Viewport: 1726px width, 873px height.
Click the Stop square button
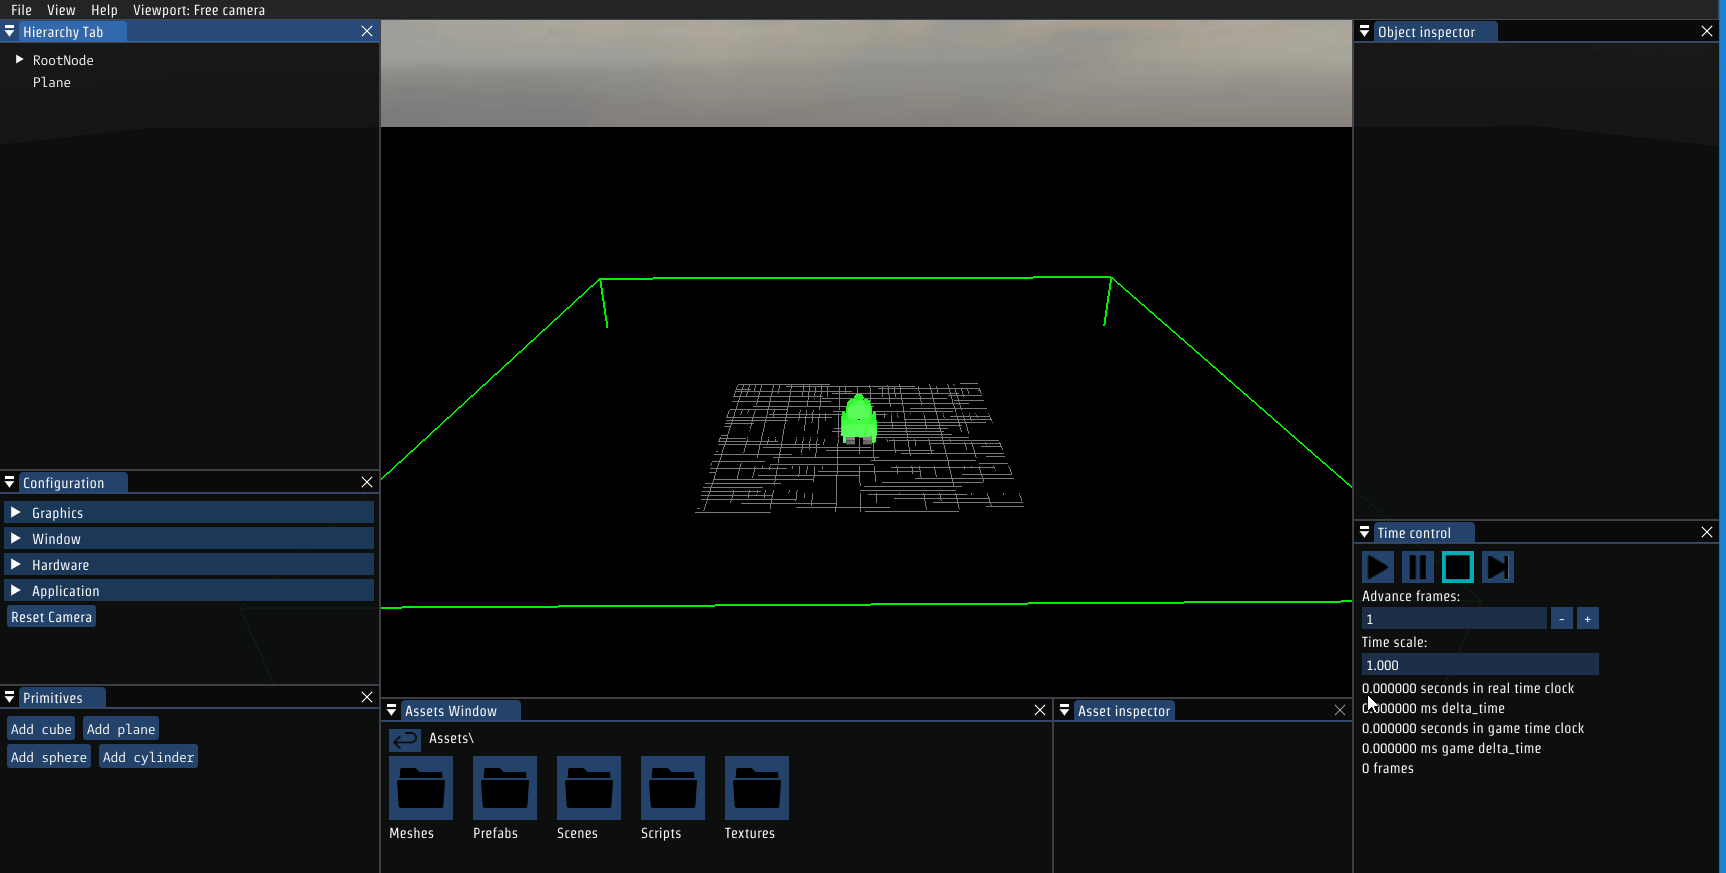pos(1457,567)
